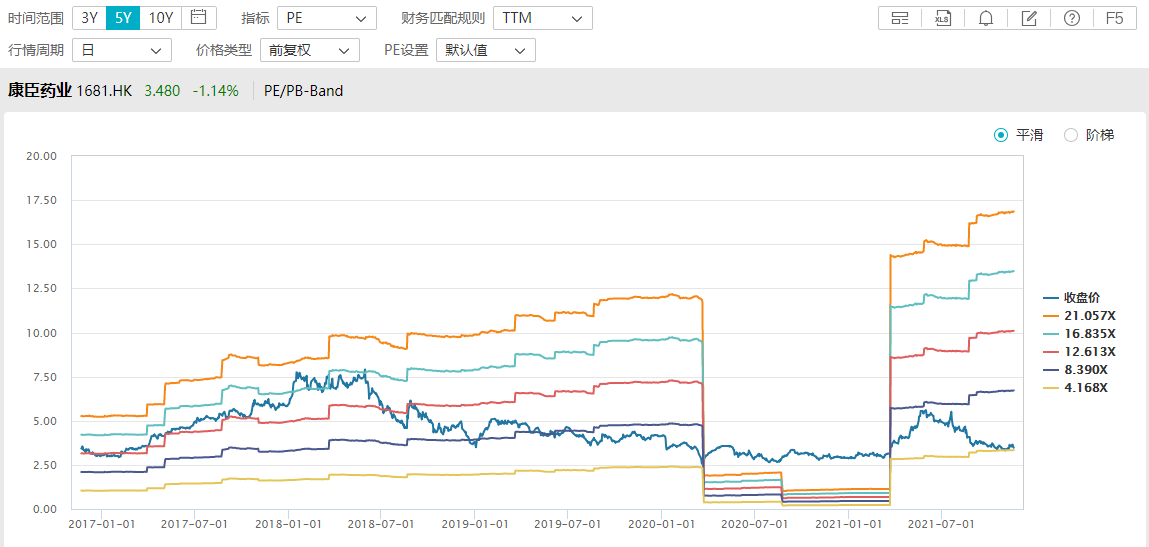Select the 平滑 radio option
The height and width of the screenshot is (547, 1149).
click(x=1001, y=135)
